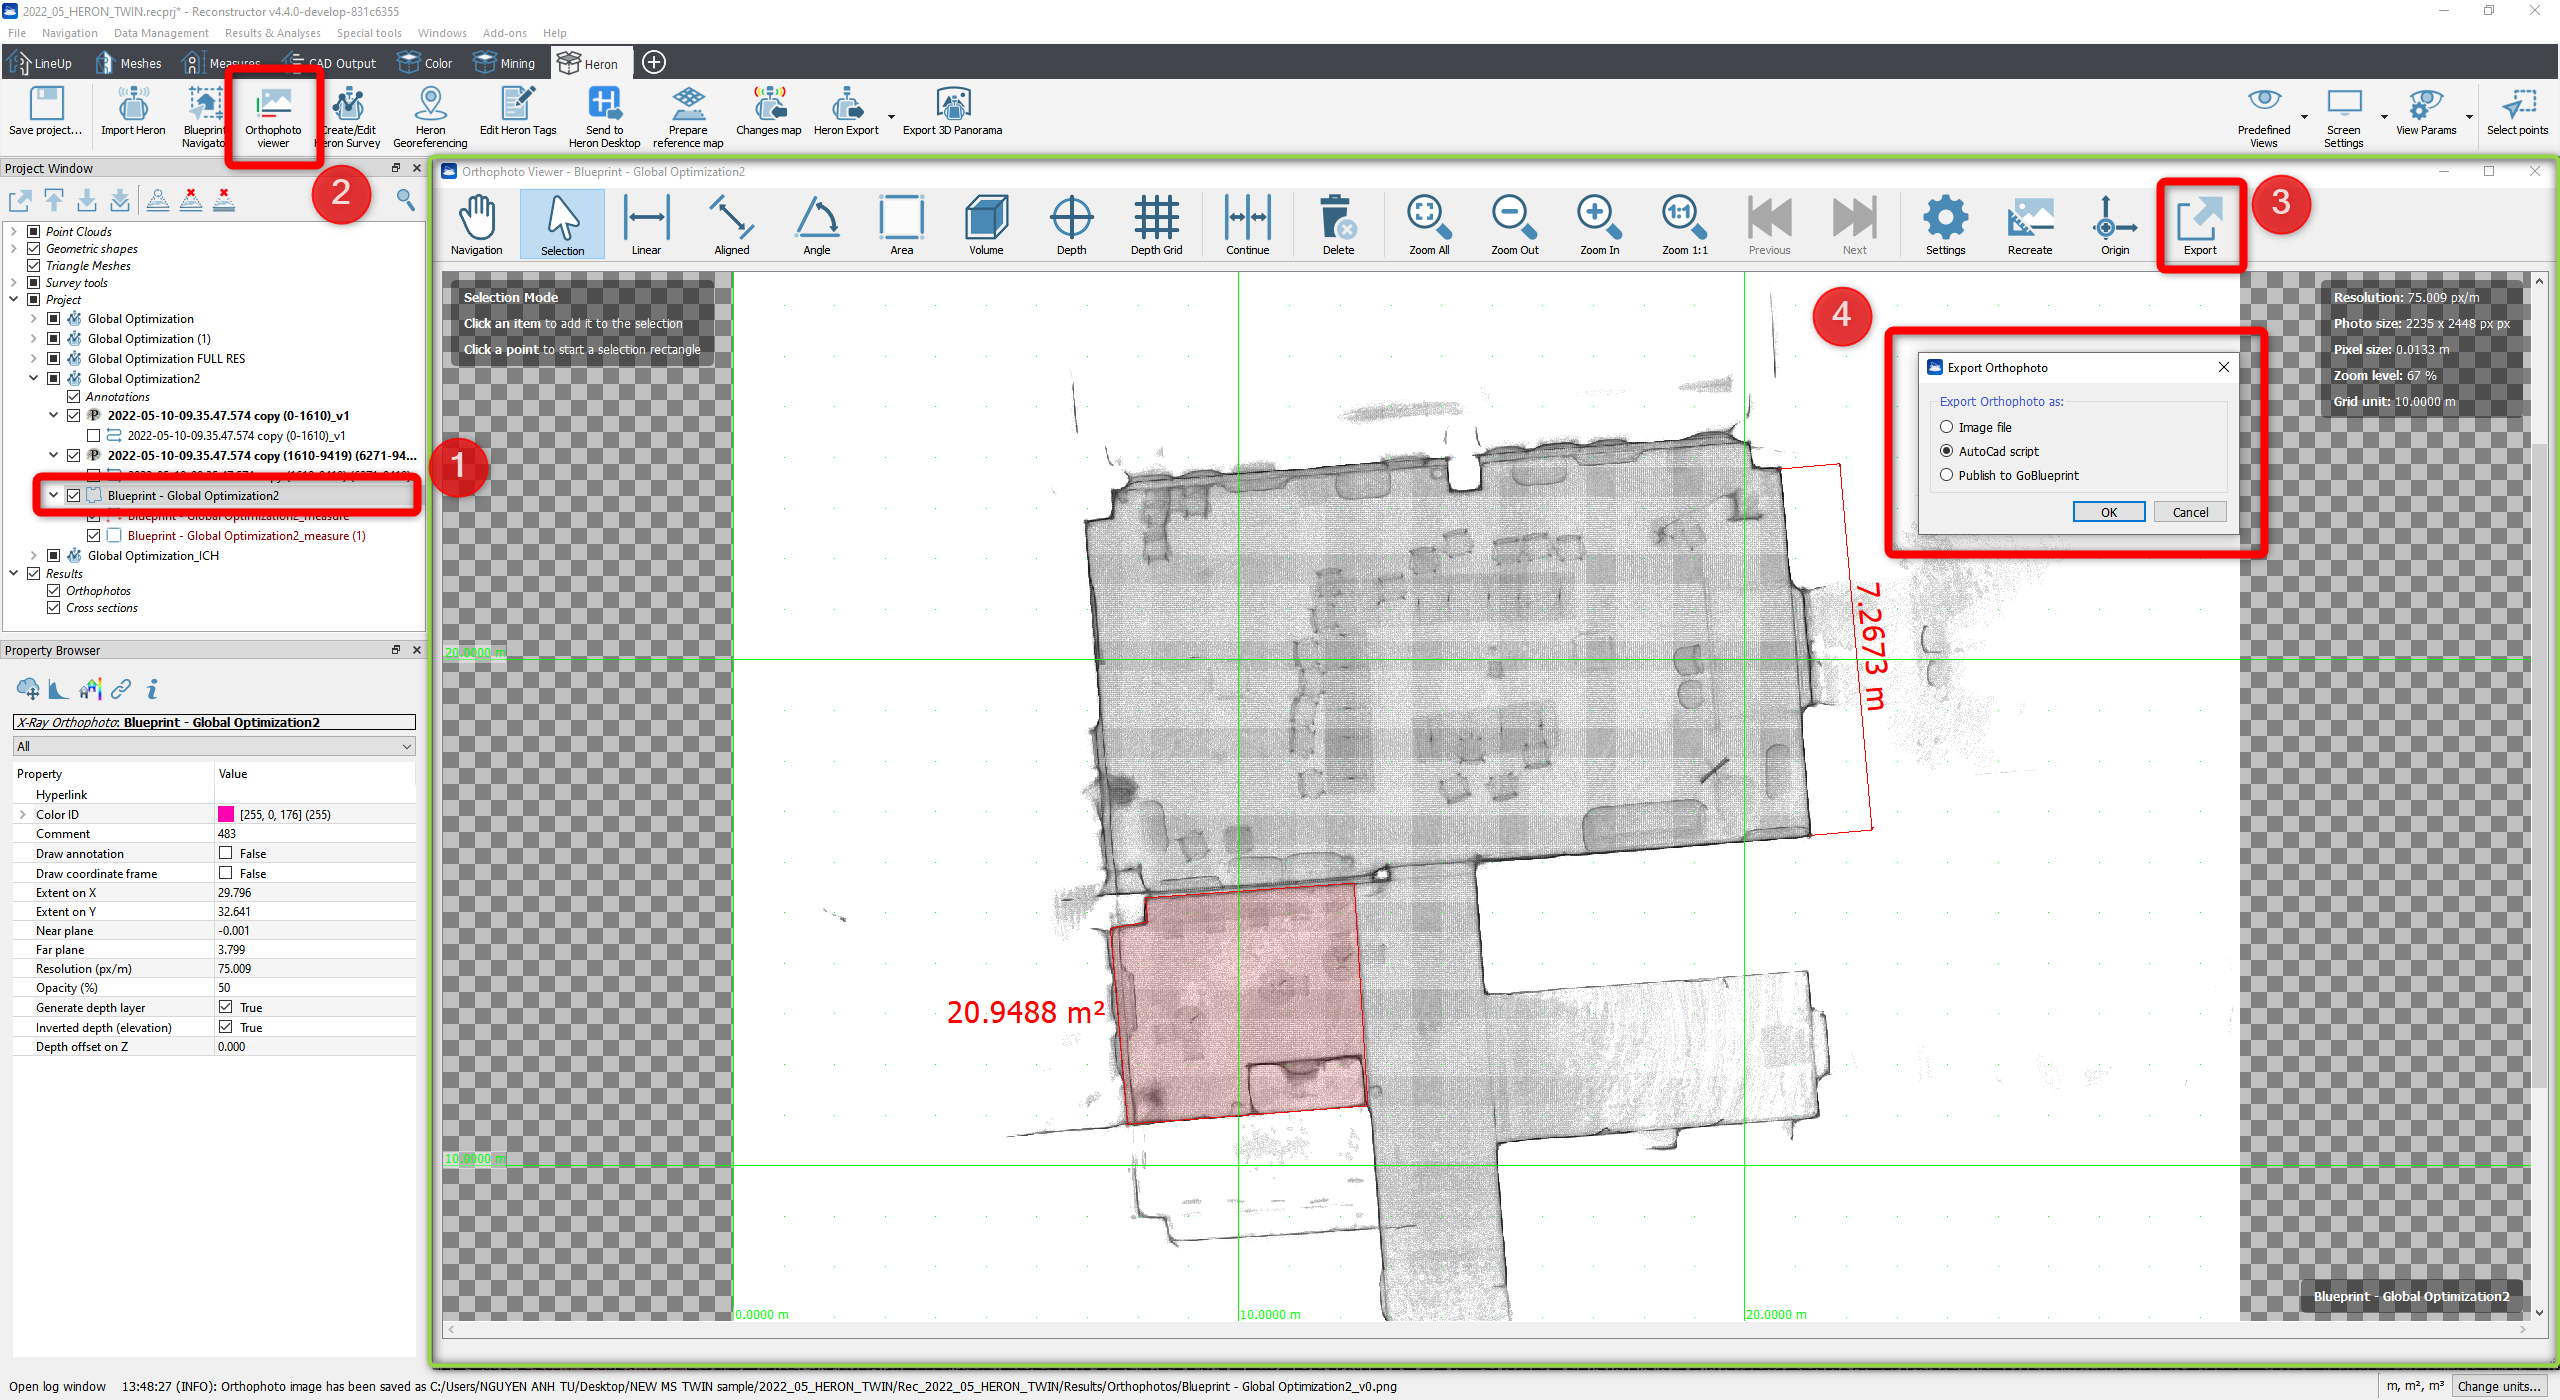Image resolution: width=2560 pixels, height=1400 pixels.
Task: Uncheck the Orthophotos results checkbox
Action: (54, 591)
